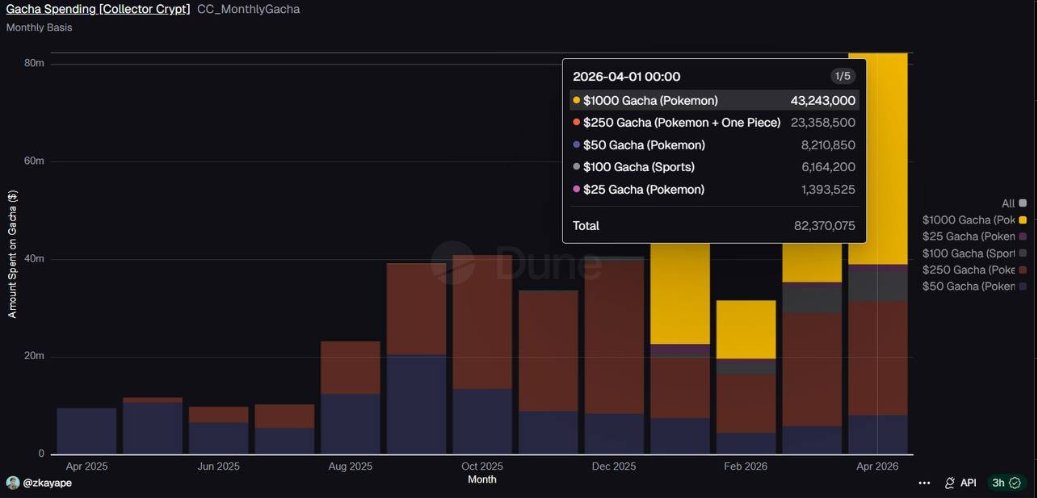
Task: Click the Aug 2025 bar's brown segment
Action: (351, 367)
